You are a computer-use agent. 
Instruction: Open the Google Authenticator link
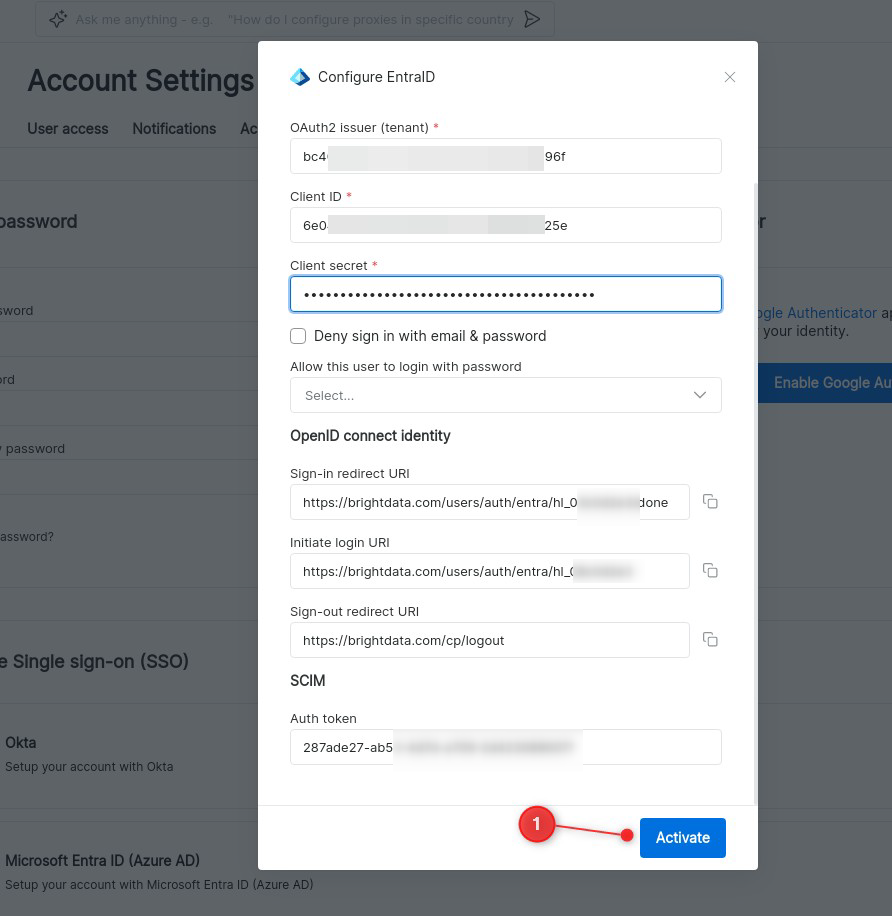pos(817,313)
